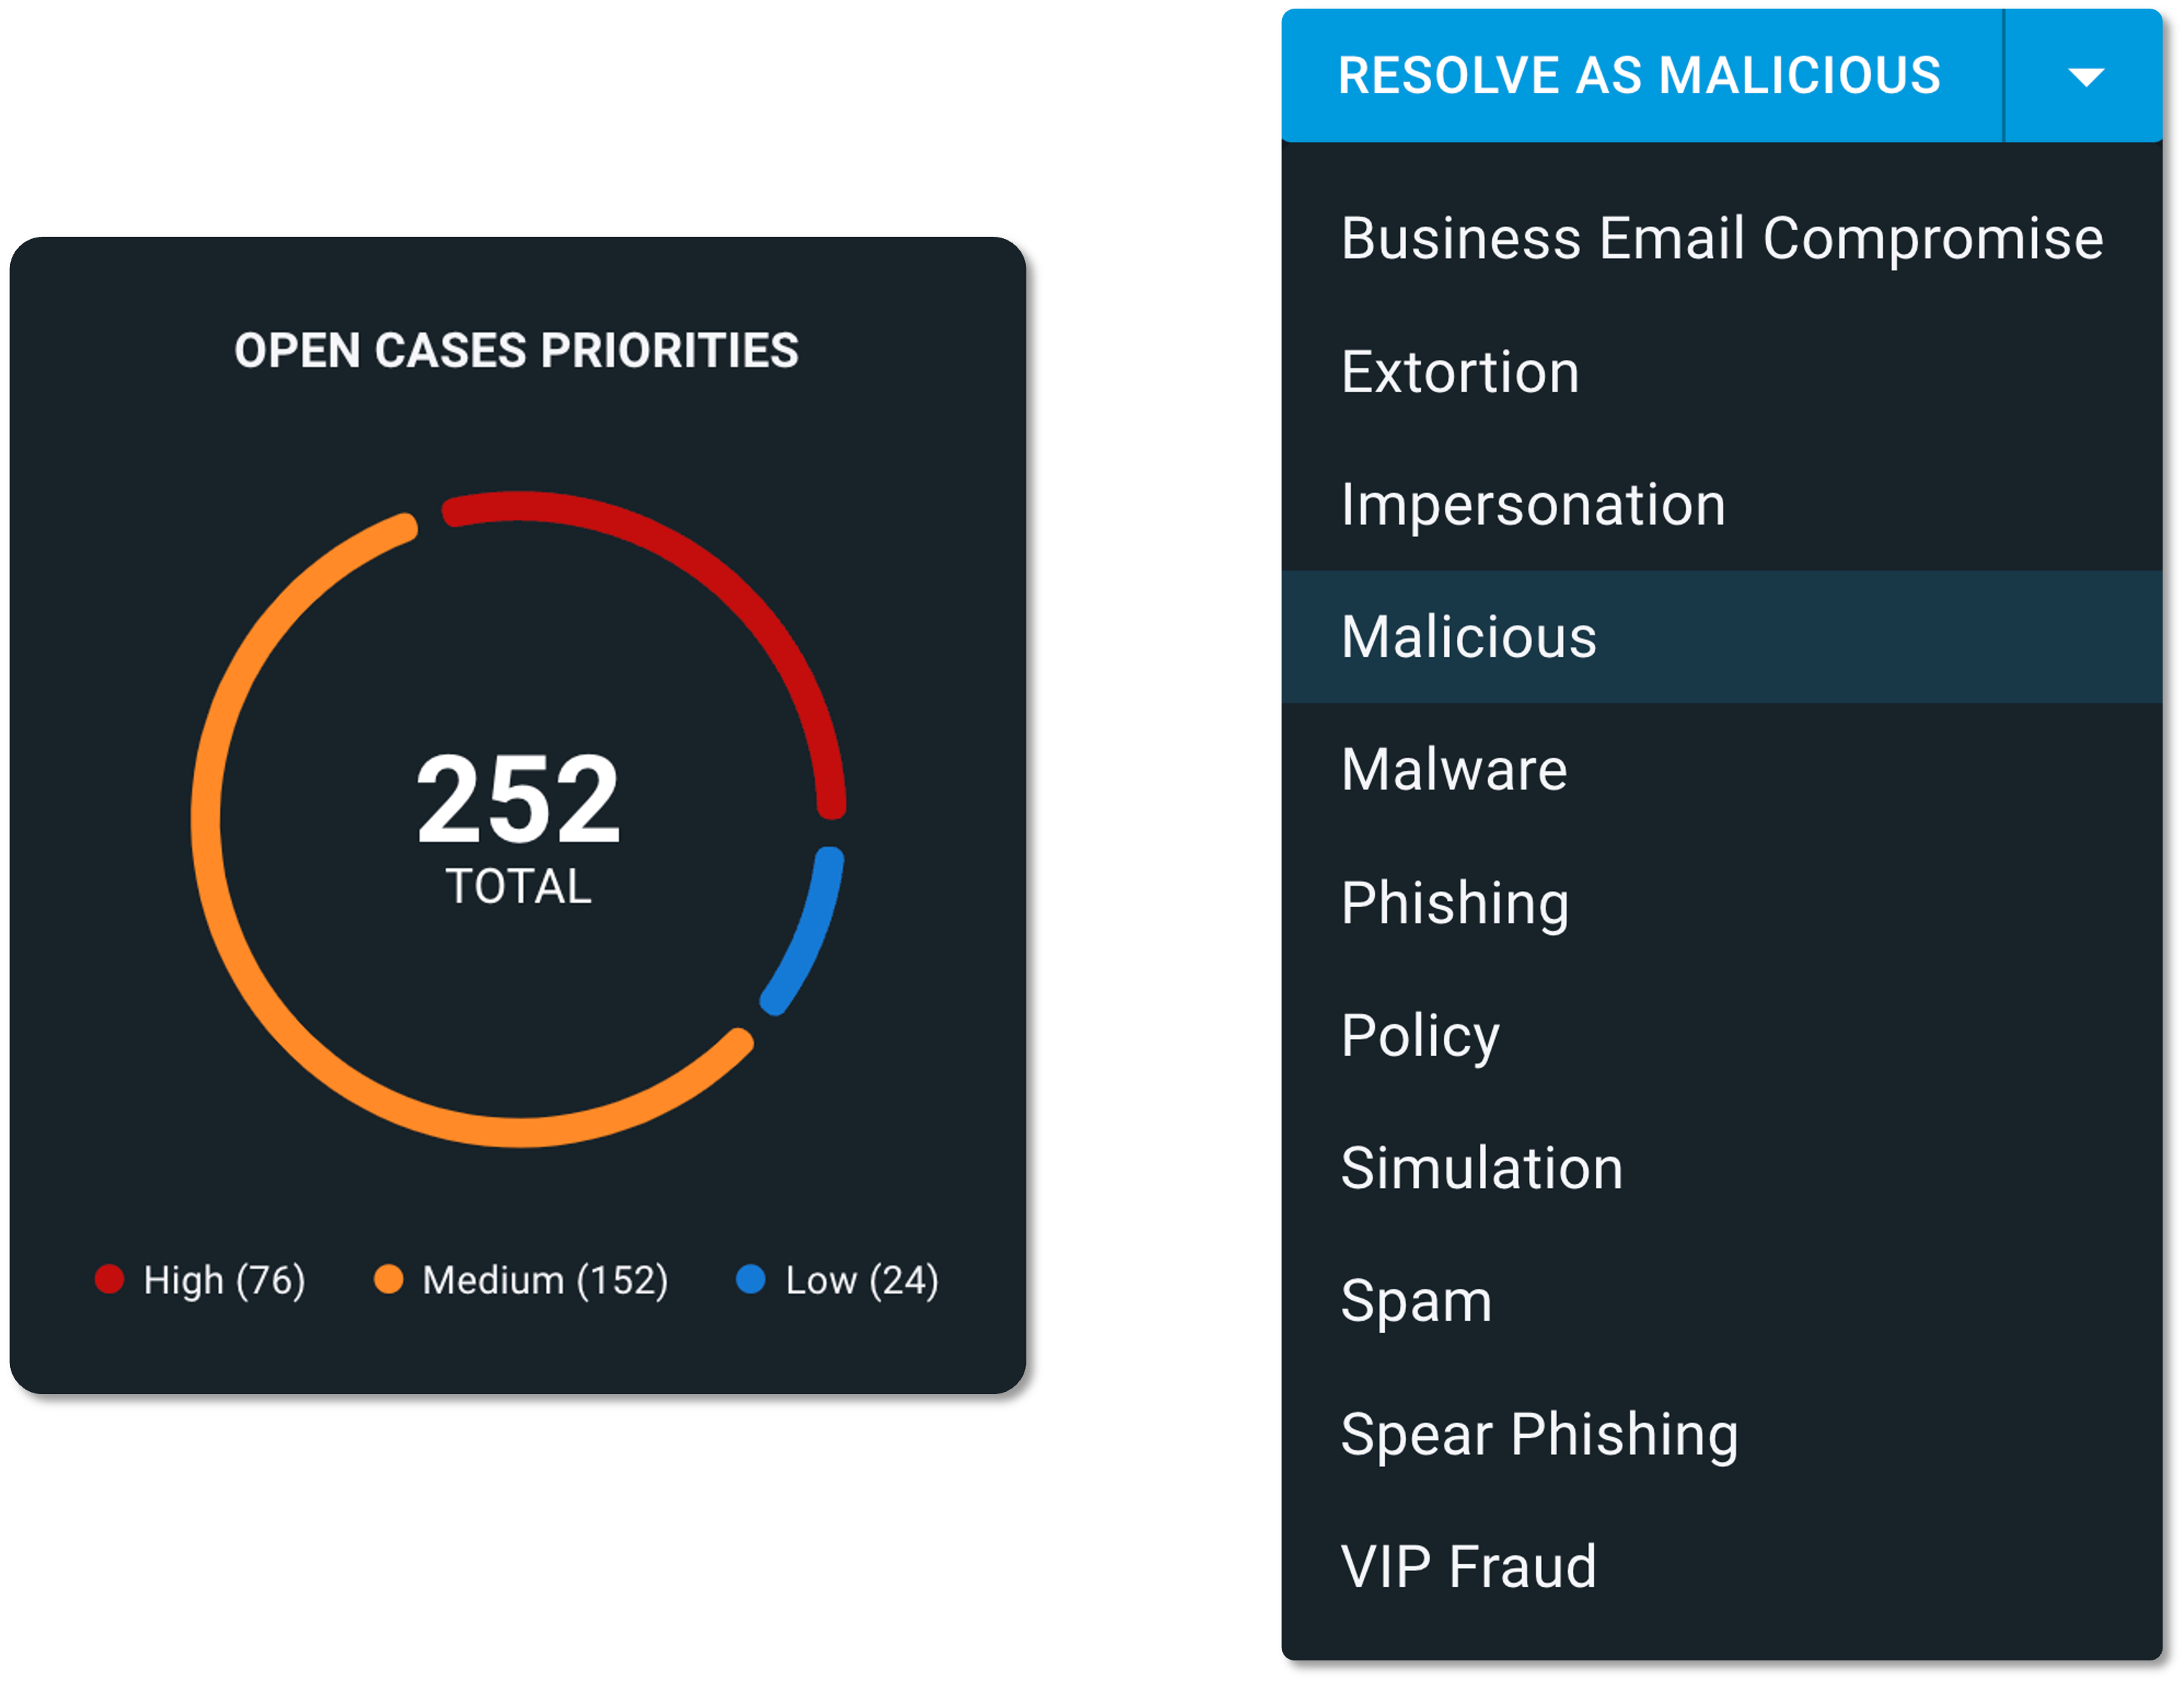Pick the Policy option
The width and height of the screenshot is (2184, 1682).
pos(1722,1036)
